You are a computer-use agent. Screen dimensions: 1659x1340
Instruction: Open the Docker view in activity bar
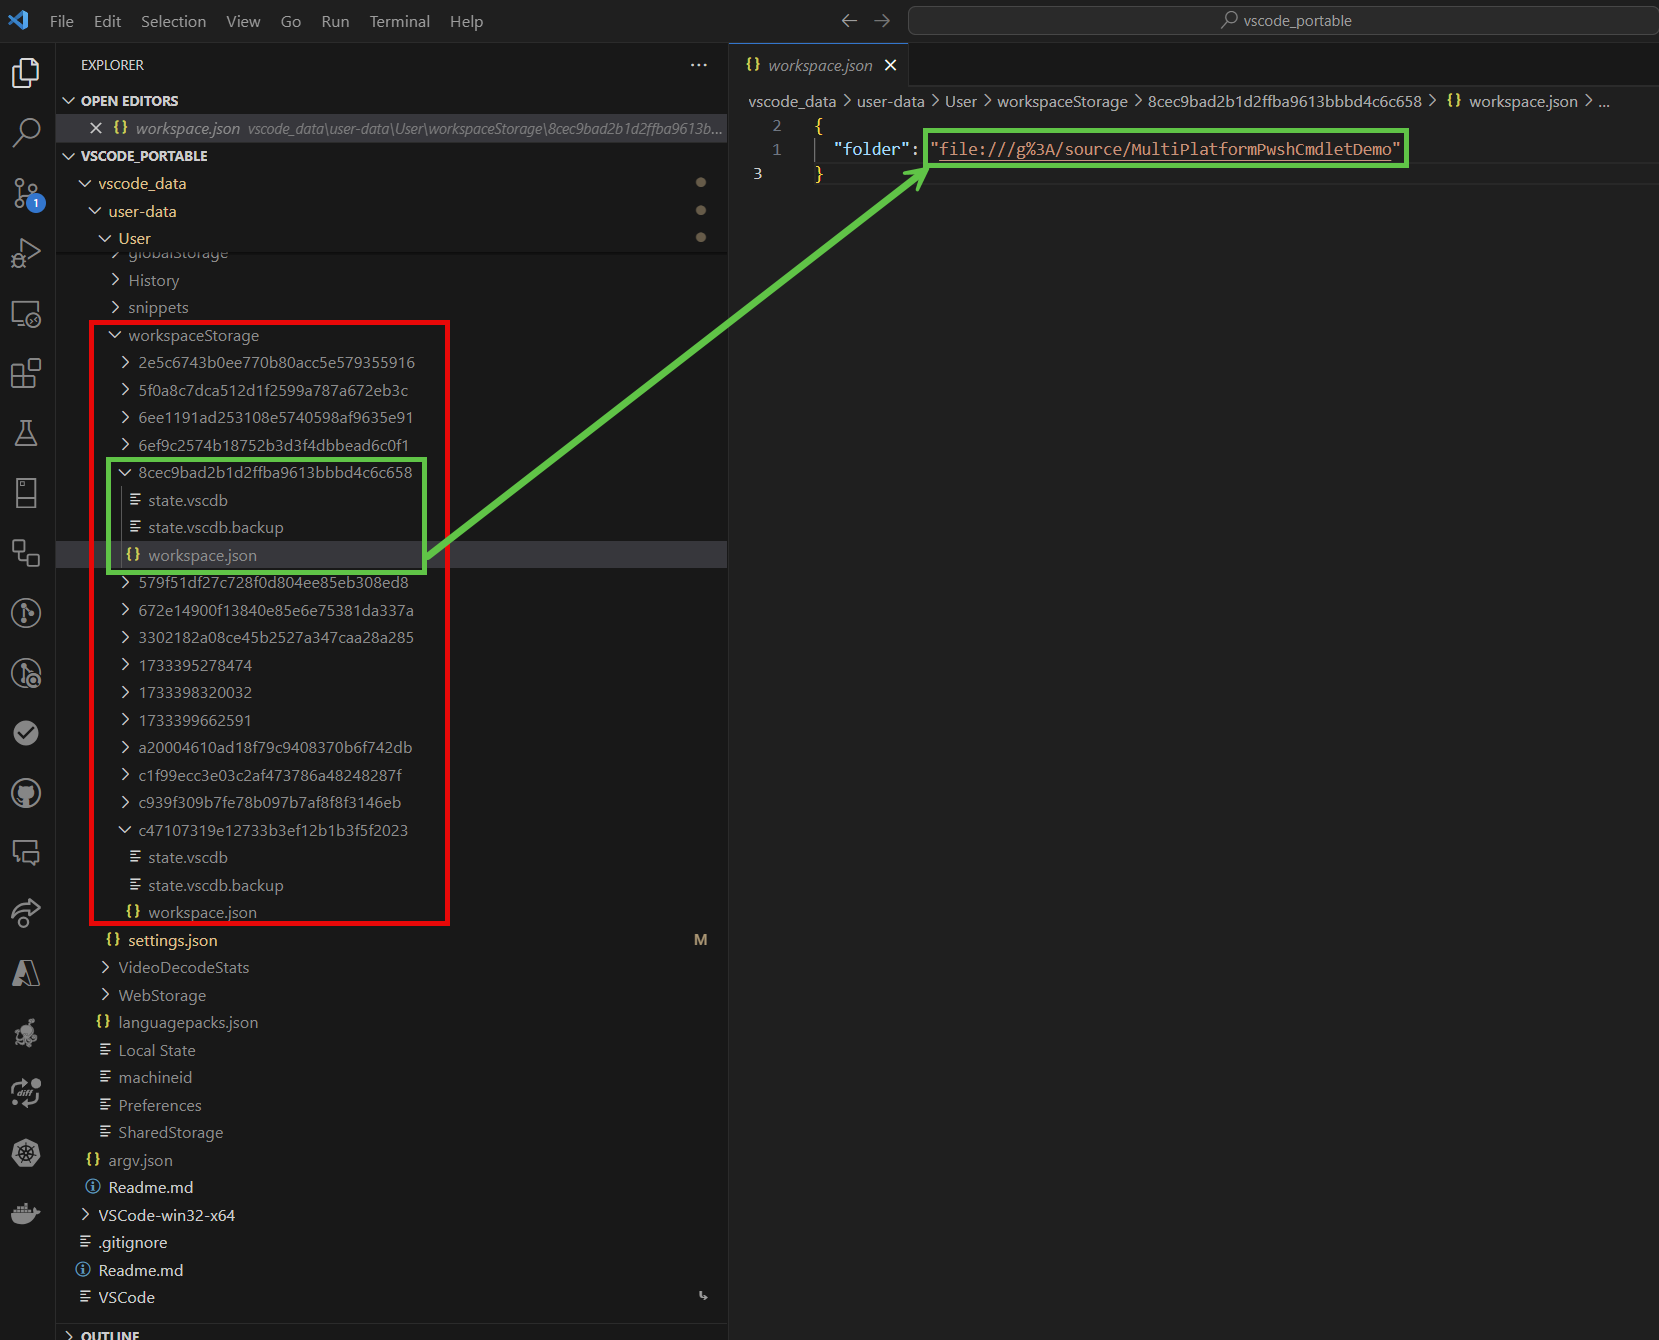point(26,1214)
